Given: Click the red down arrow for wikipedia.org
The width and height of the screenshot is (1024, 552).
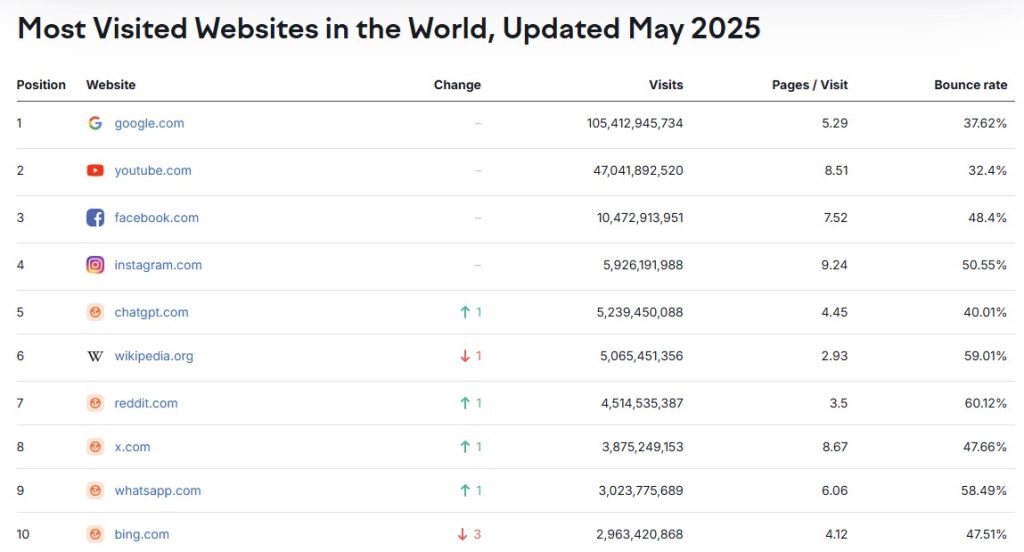Looking at the screenshot, I should tap(465, 356).
